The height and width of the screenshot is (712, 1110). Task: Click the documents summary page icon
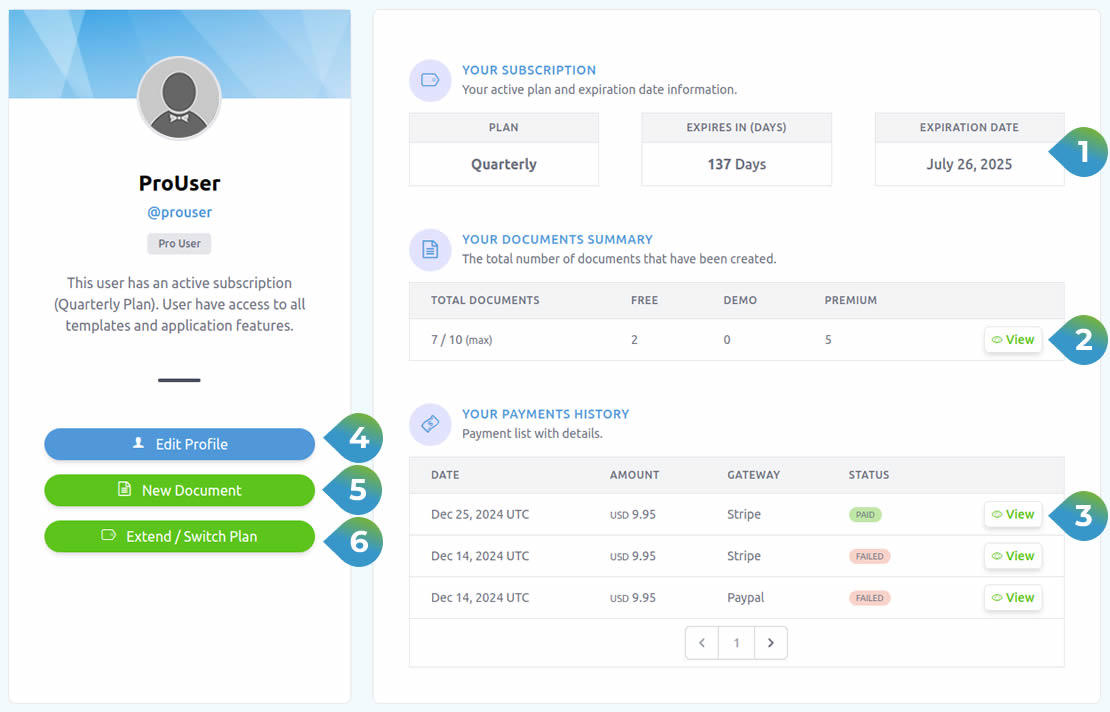[430, 249]
